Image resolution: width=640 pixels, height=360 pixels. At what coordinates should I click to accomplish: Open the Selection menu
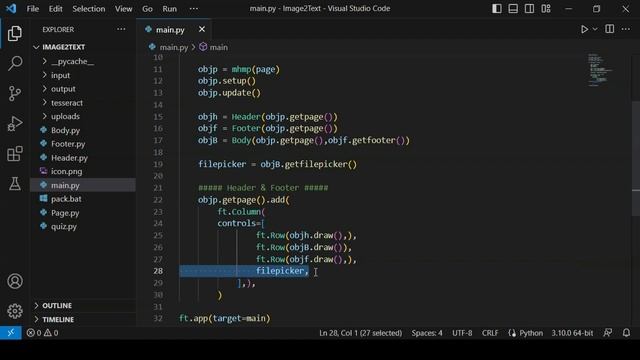tap(89, 9)
